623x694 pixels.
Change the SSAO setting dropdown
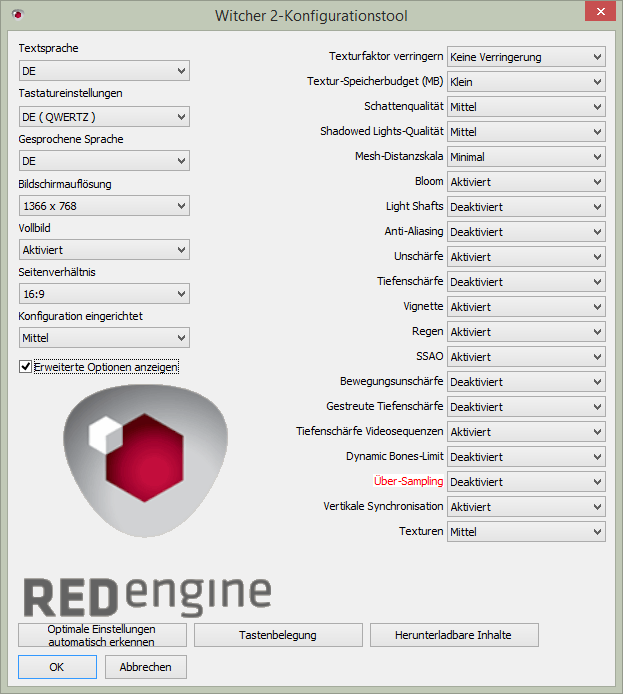526,357
